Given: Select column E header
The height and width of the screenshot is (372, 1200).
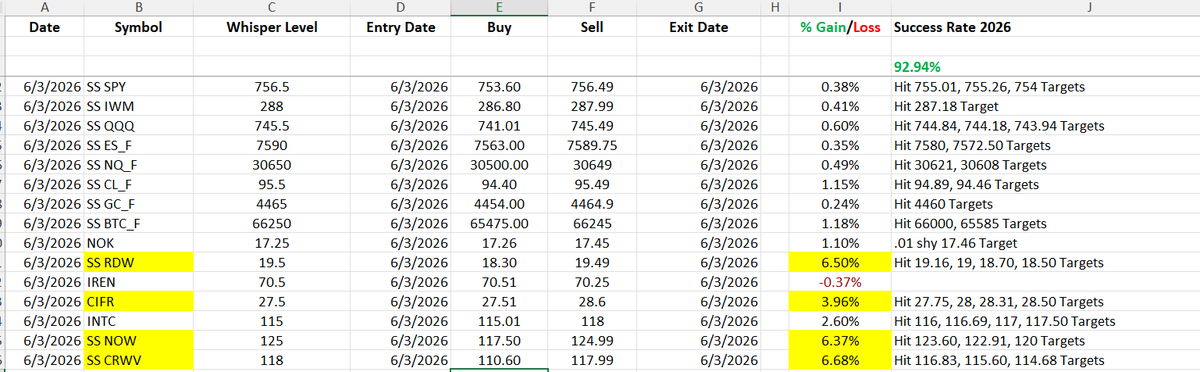Looking at the screenshot, I should (498, 7).
